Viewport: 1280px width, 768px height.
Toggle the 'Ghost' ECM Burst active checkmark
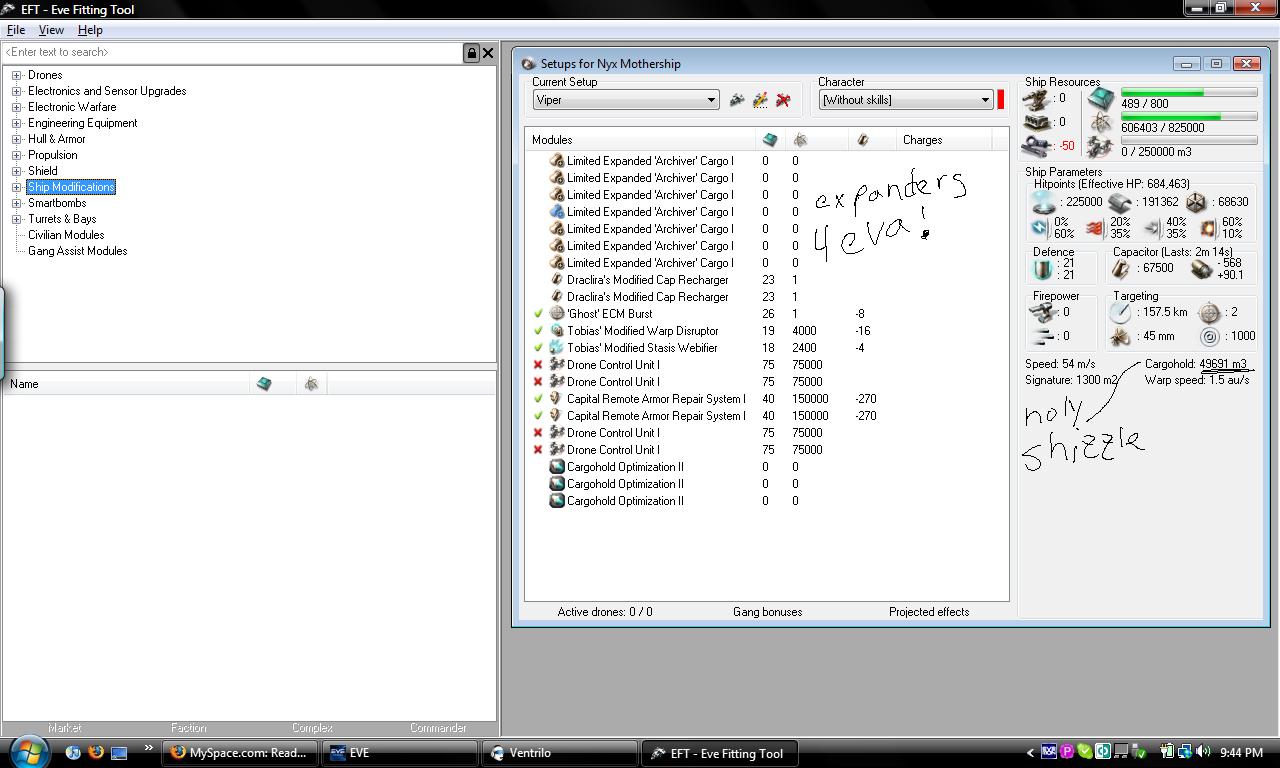[x=539, y=314]
